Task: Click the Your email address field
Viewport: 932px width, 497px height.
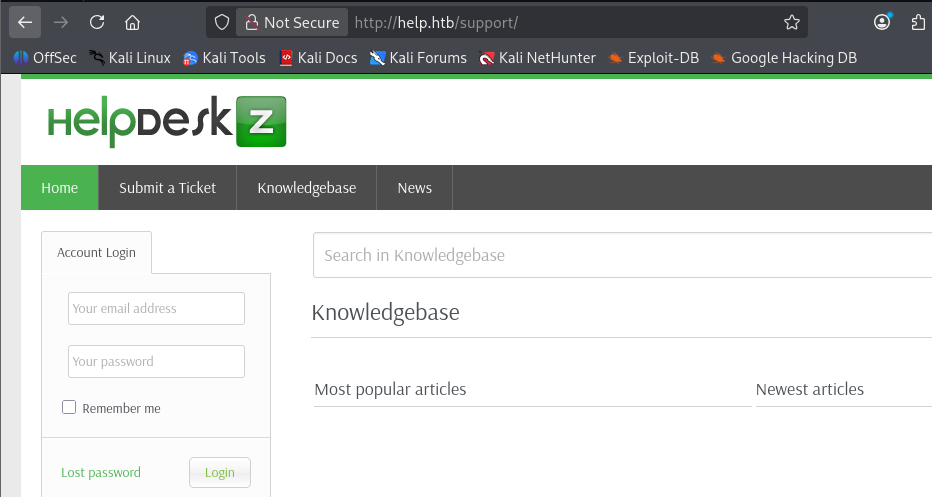Action: 156,309
